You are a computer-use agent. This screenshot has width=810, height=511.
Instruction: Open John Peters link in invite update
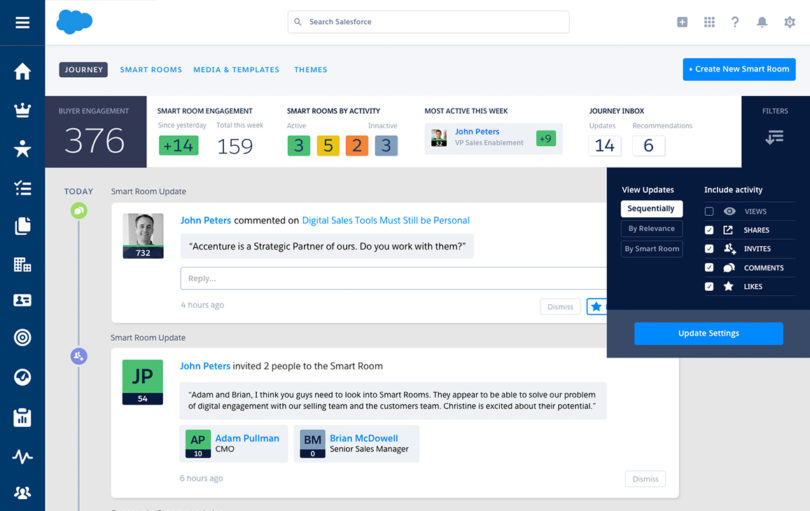(x=205, y=366)
